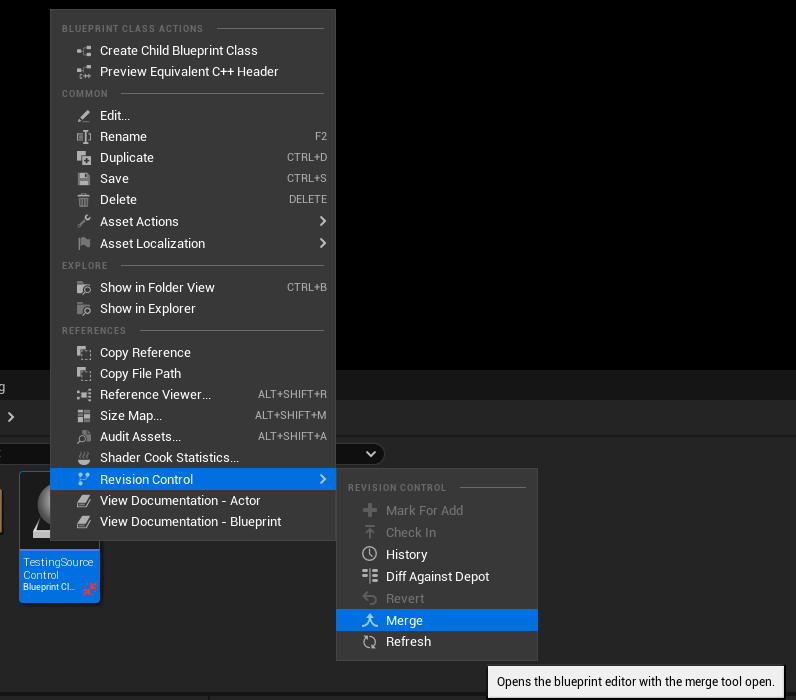
Task: Click the trash icon beside Delete
Action: pyautogui.click(x=84, y=200)
